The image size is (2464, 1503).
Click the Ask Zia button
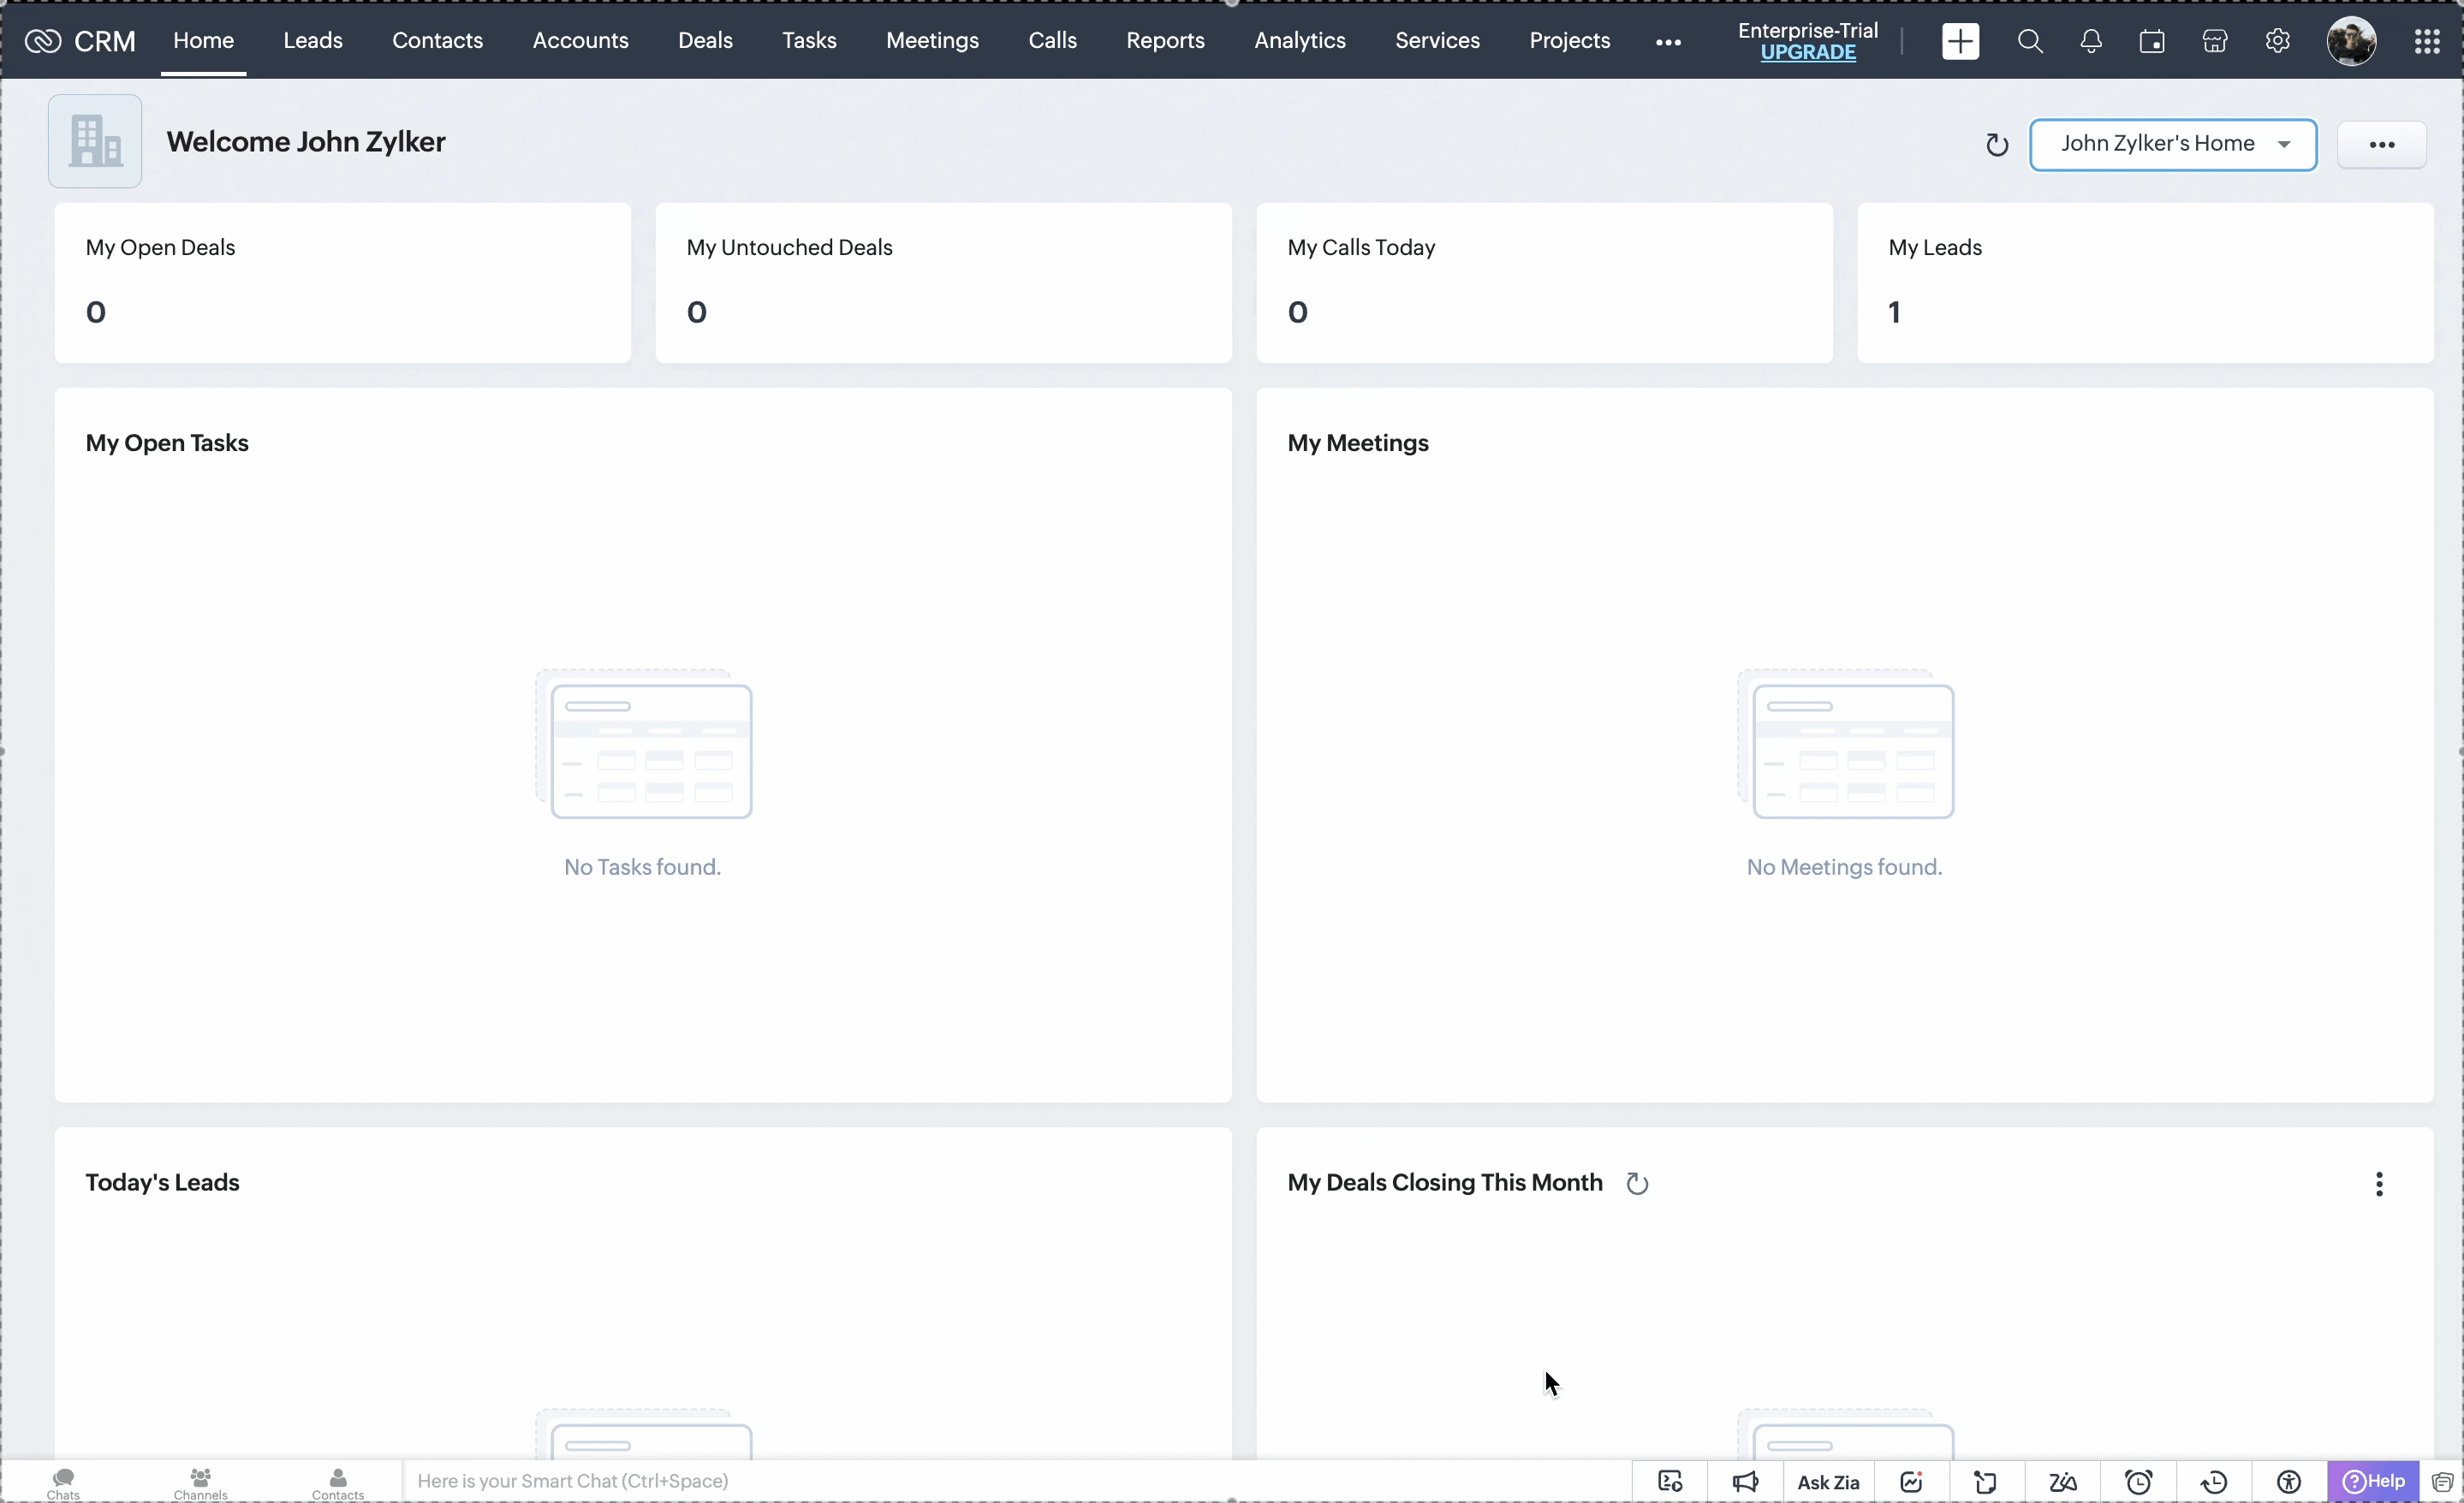(1827, 1482)
